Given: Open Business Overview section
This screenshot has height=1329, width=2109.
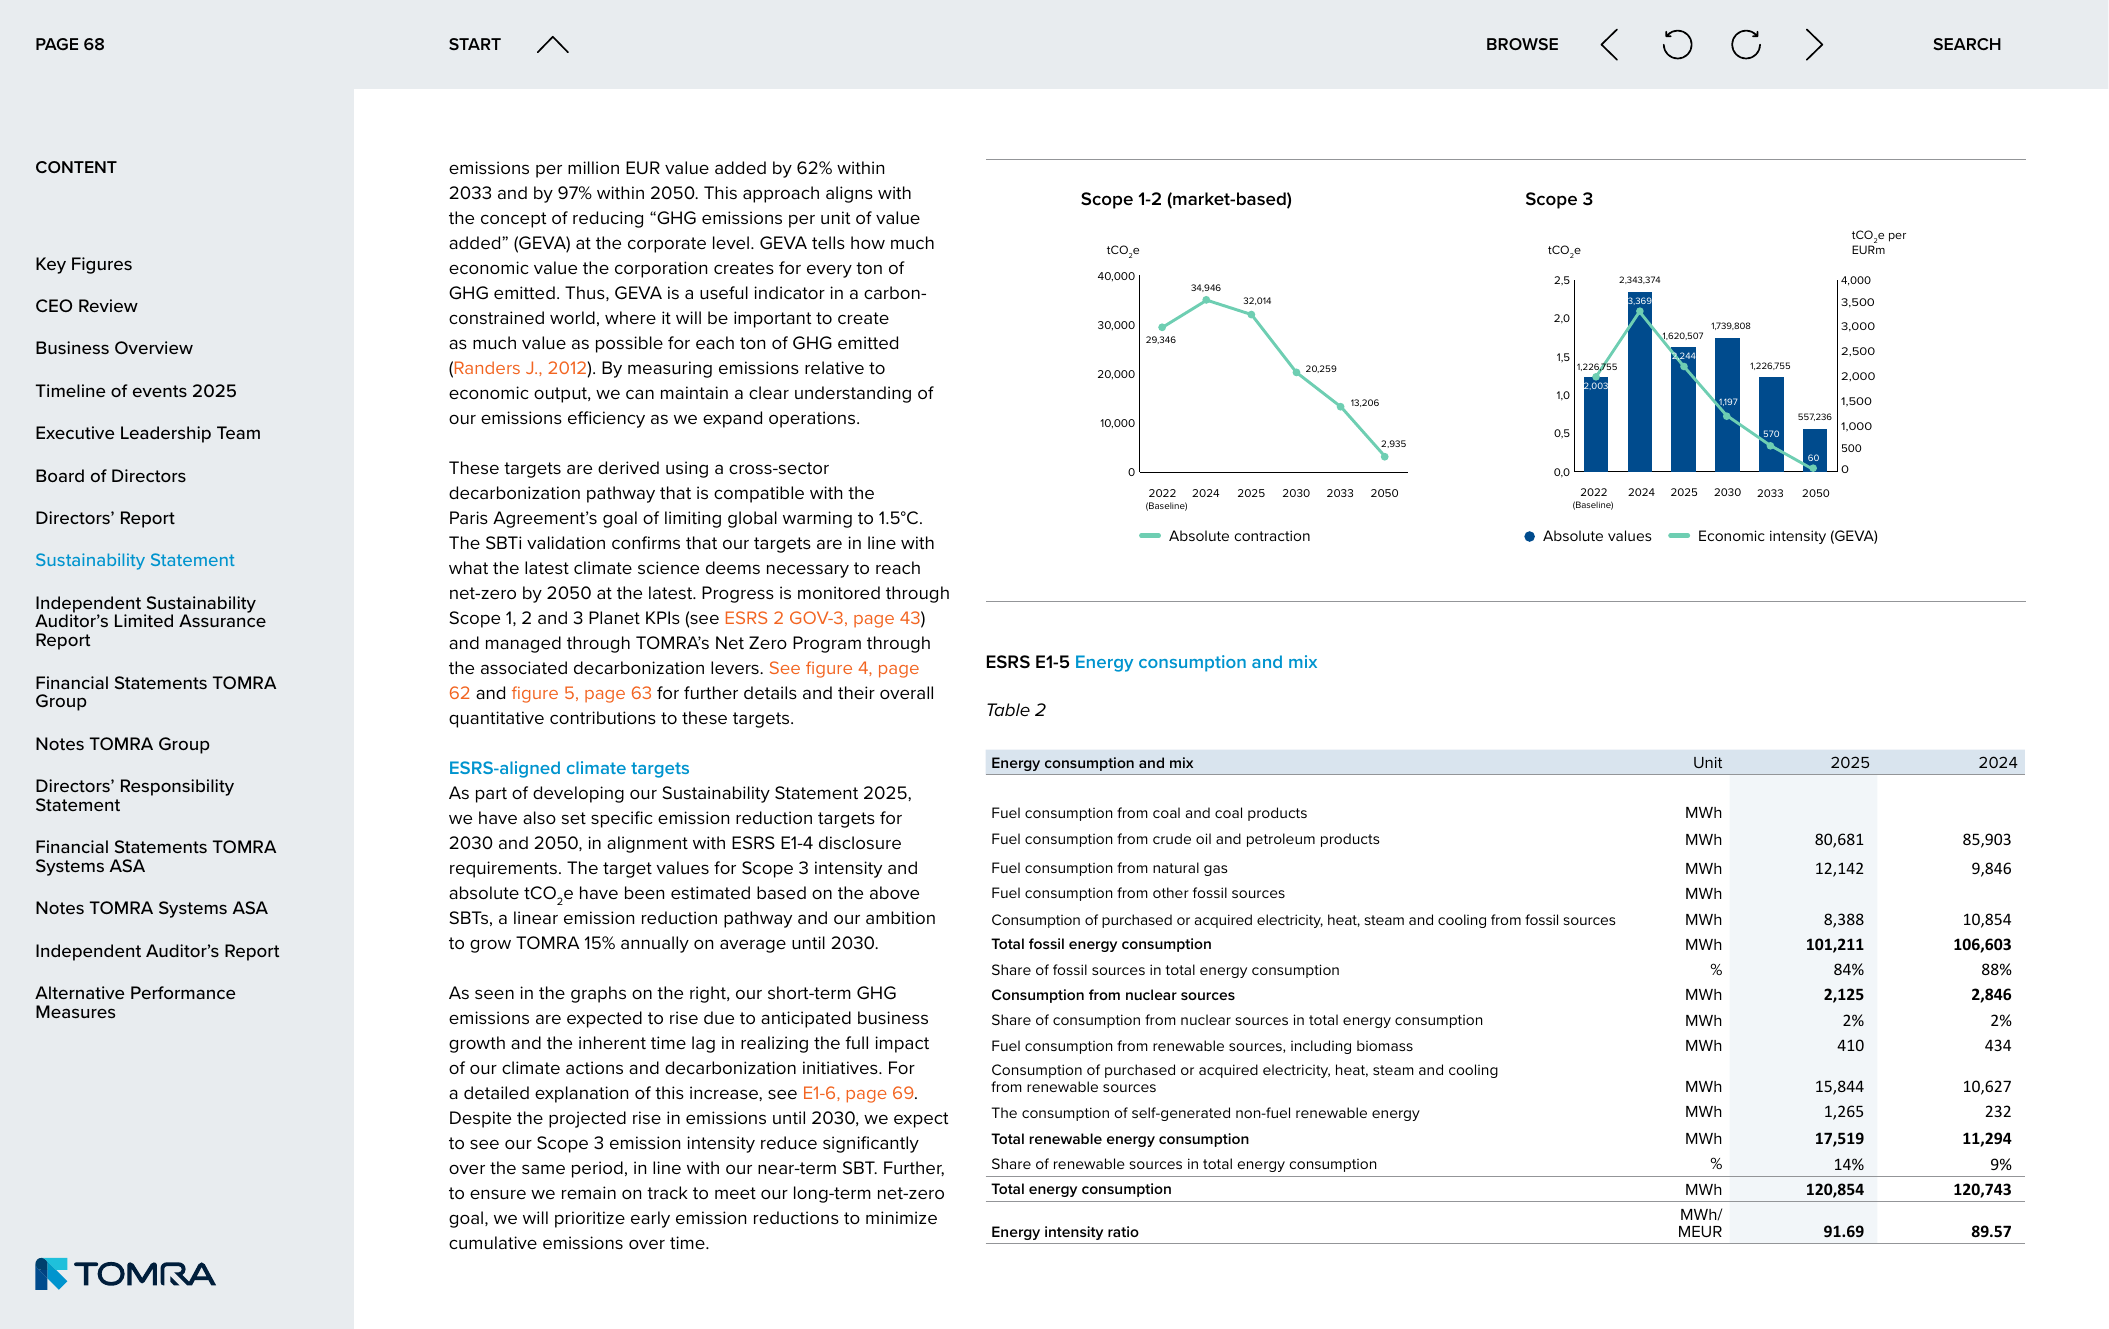Looking at the screenshot, I should [x=114, y=348].
